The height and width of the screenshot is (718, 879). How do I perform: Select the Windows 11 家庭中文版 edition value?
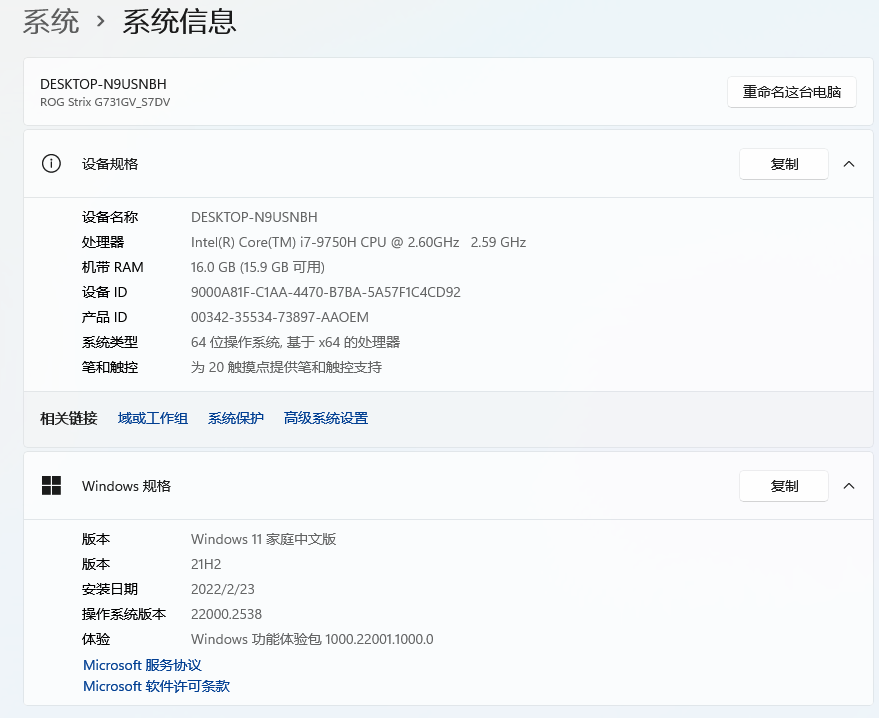(263, 539)
